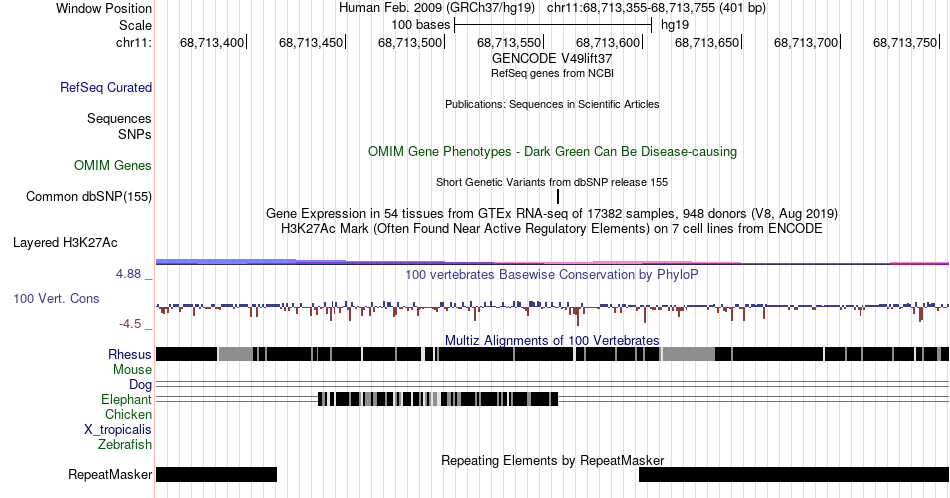Select the Chicken species label

[x=128, y=414]
